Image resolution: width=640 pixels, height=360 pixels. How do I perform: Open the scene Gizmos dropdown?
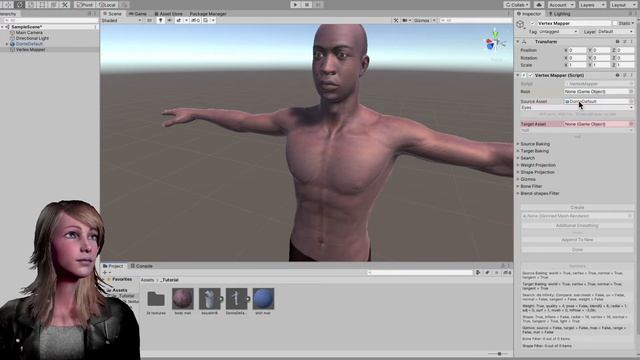424,20
